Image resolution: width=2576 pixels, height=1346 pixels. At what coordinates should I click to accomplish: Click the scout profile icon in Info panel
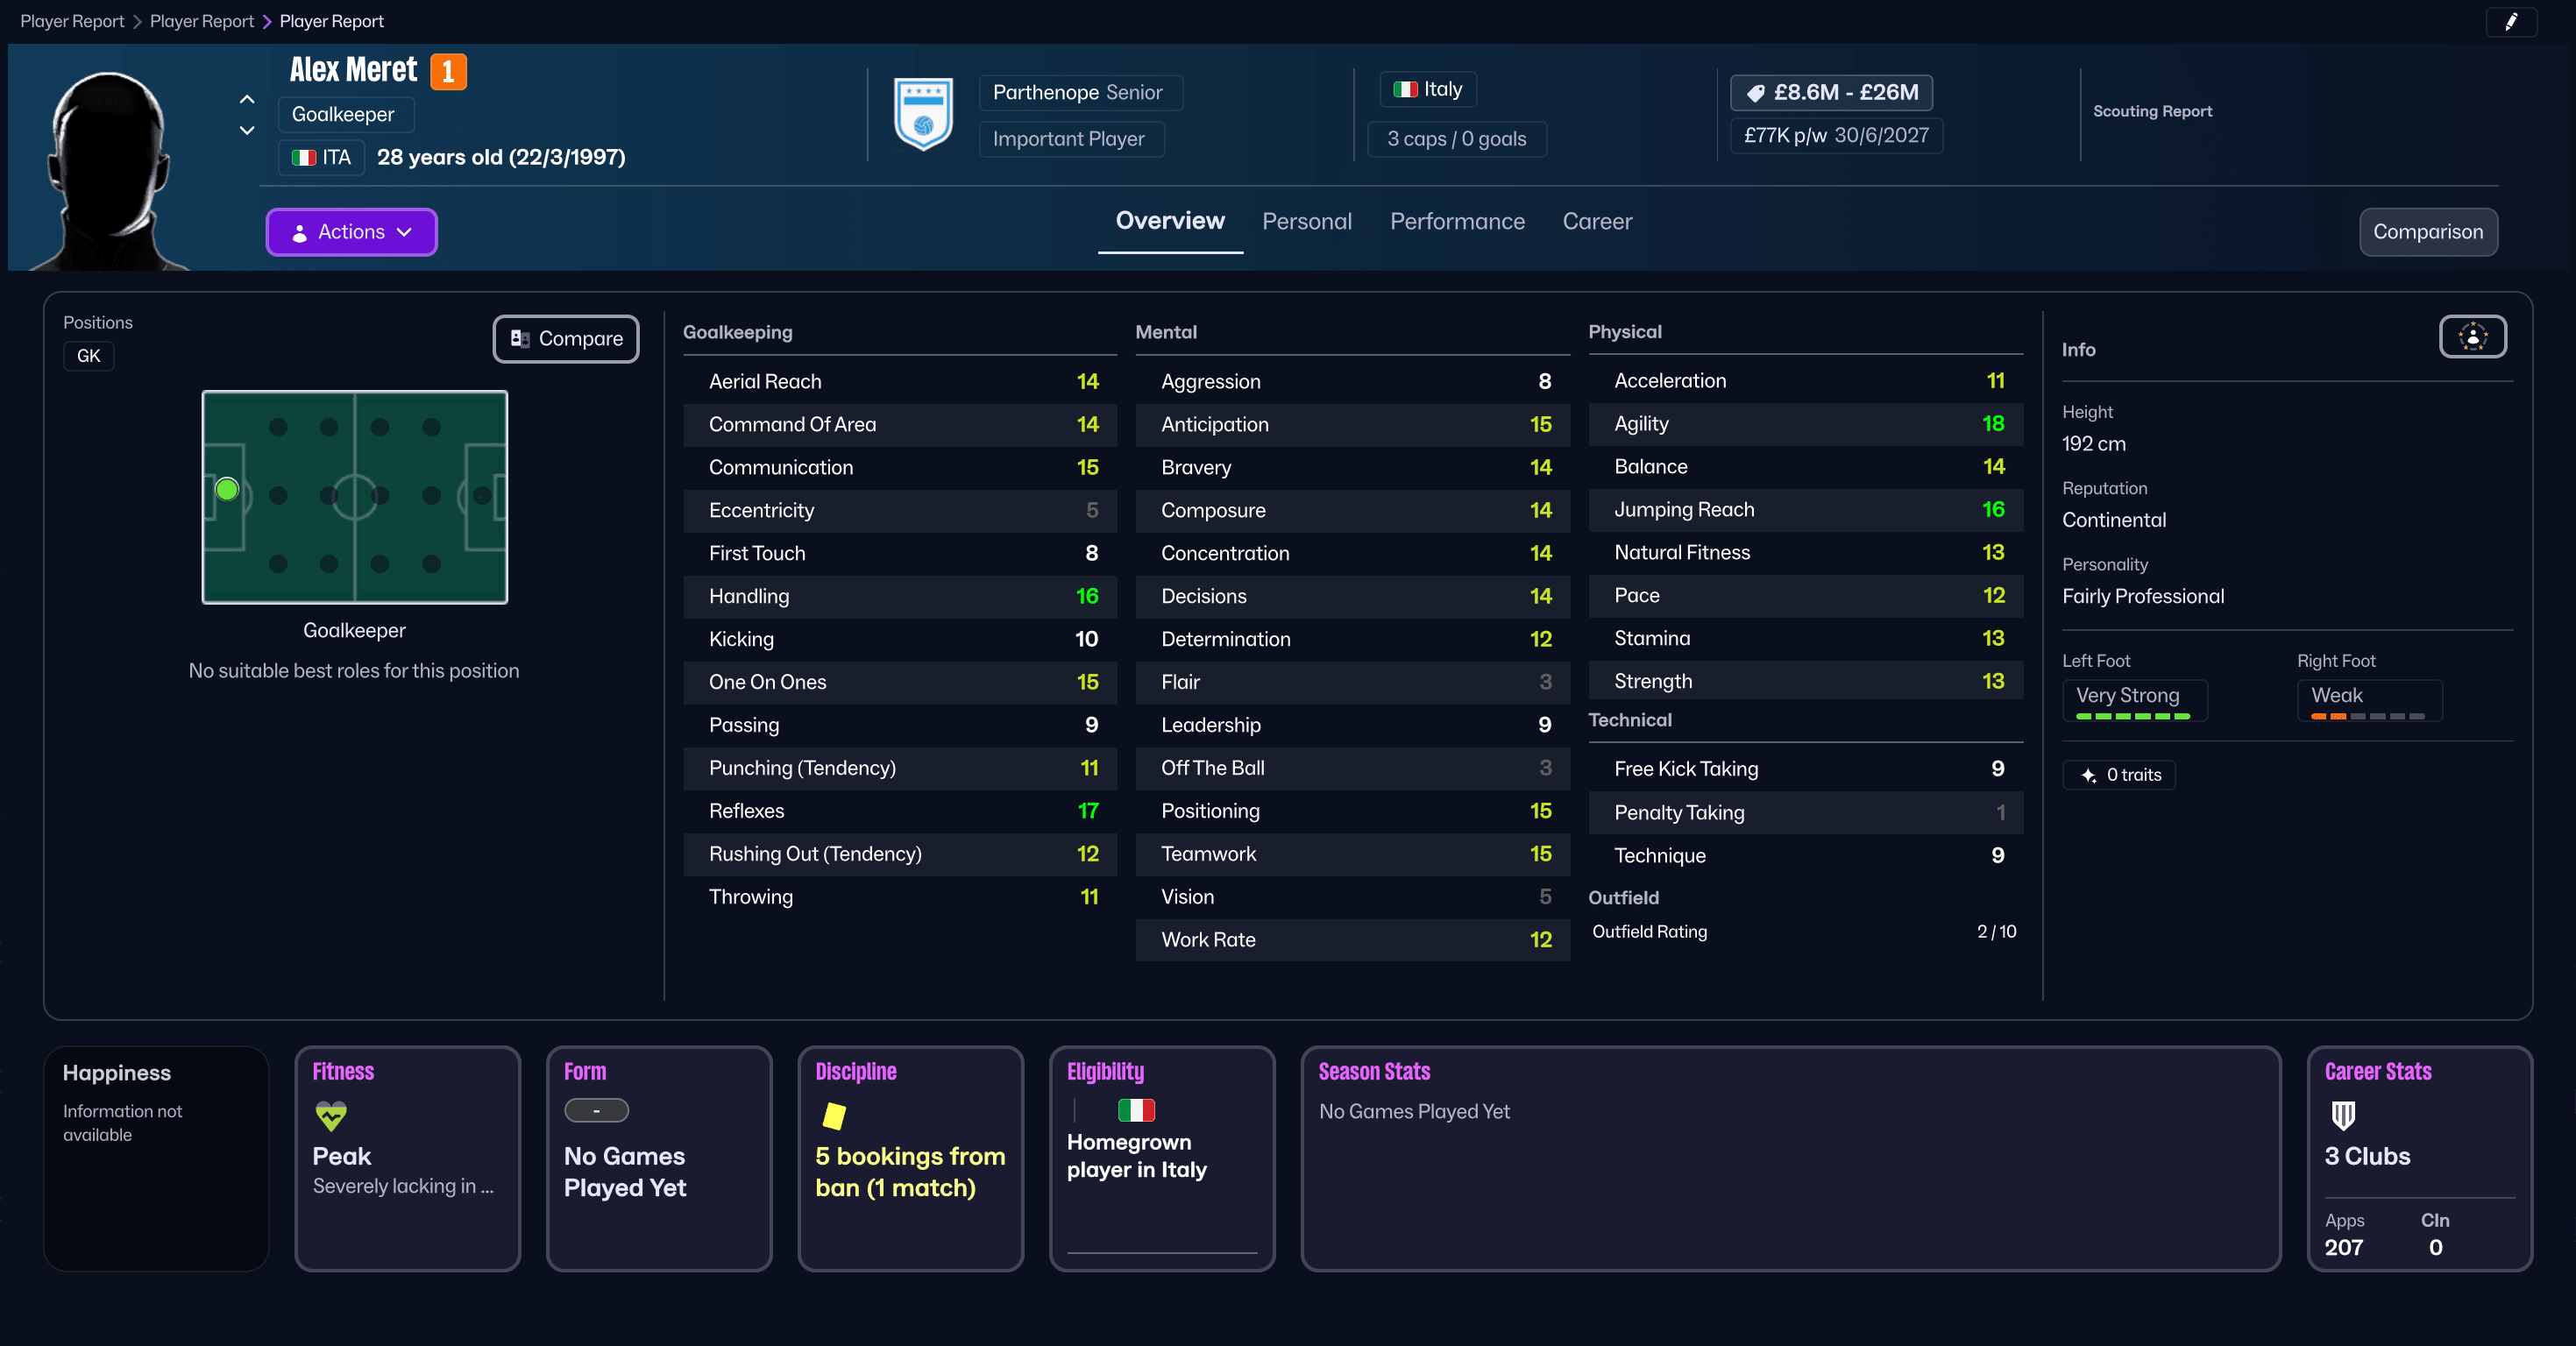point(2471,337)
